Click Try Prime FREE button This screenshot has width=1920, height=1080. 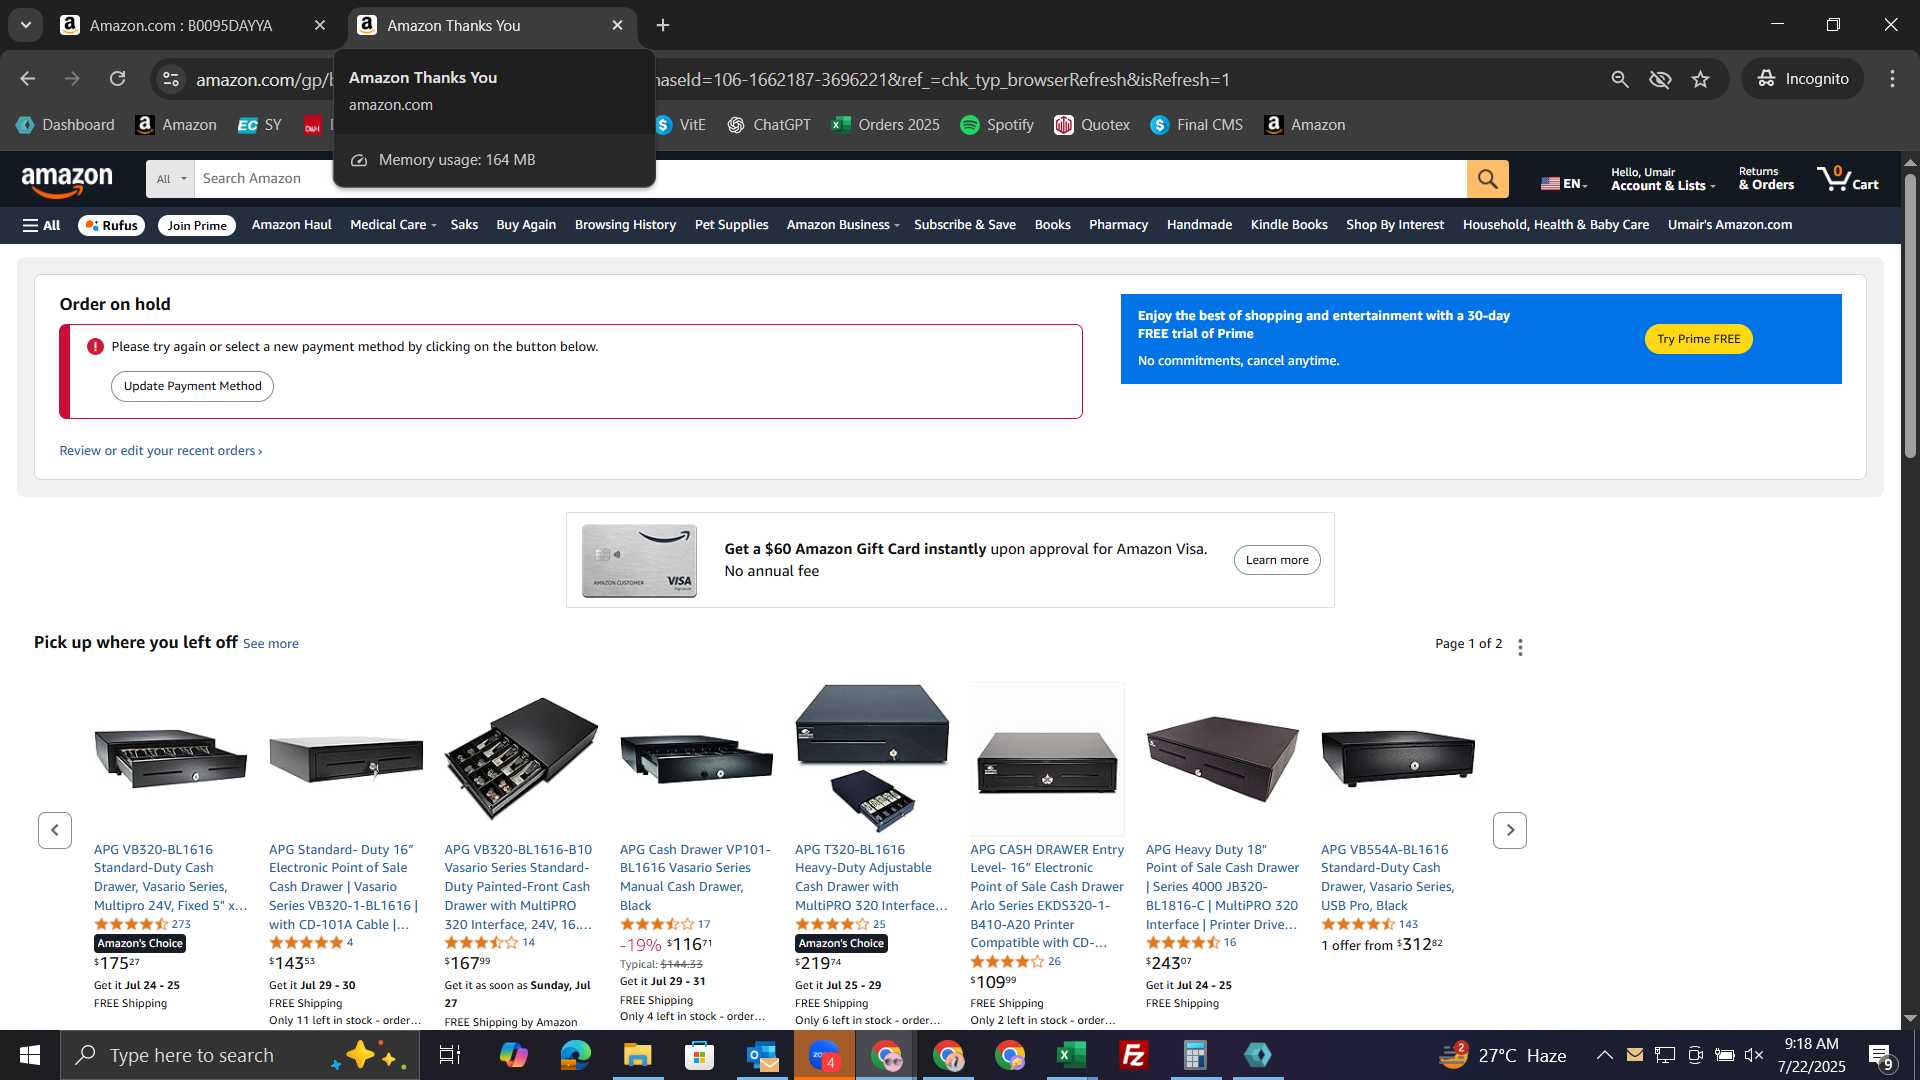(1698, 339)
